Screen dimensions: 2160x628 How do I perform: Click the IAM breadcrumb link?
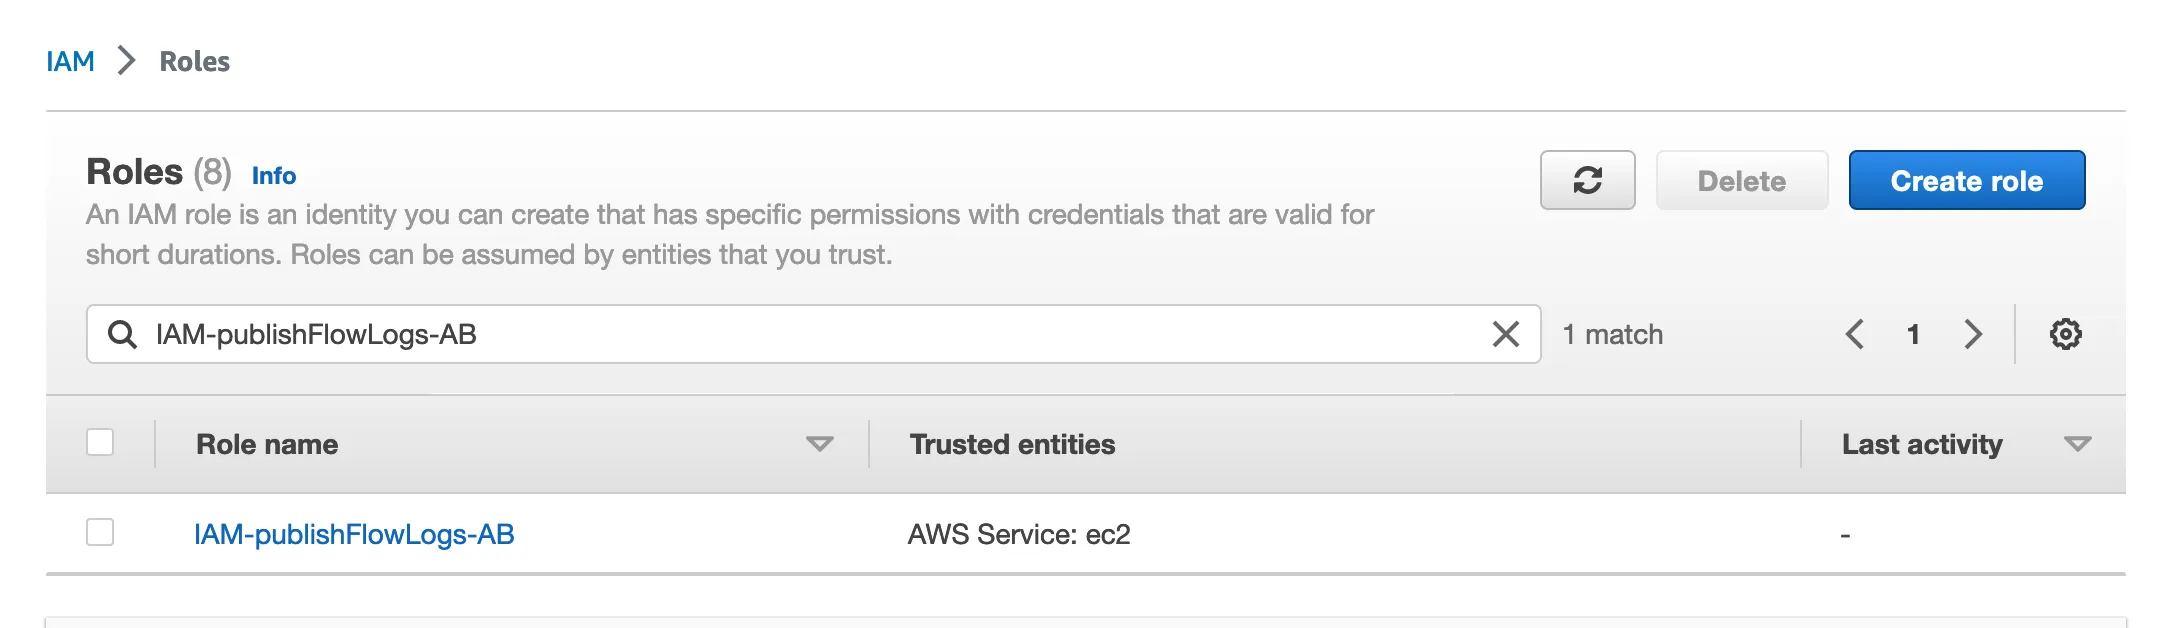(x=70, y=62)
